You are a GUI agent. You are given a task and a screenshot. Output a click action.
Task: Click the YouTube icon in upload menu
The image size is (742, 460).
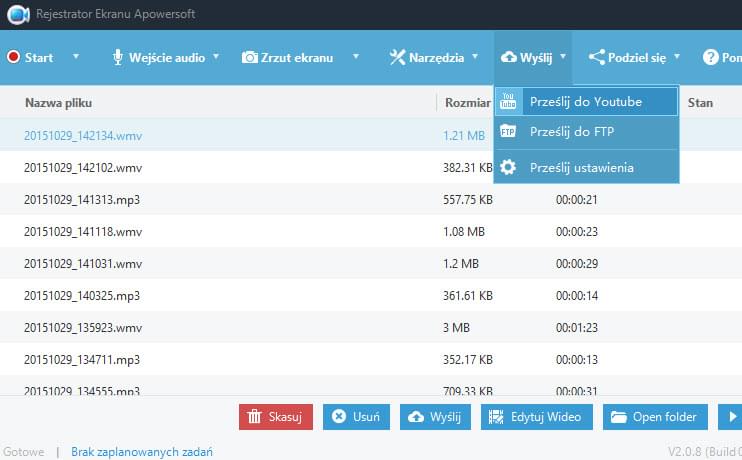508,101
